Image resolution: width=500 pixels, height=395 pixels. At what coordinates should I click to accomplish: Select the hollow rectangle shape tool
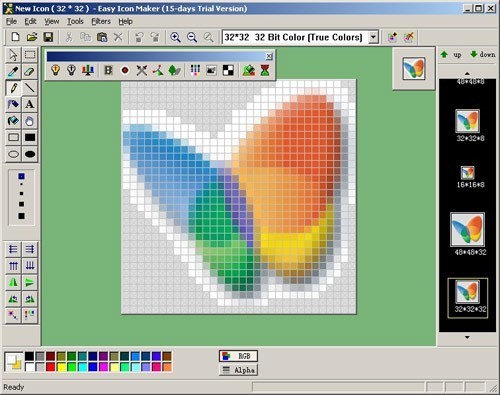point(13,137)
